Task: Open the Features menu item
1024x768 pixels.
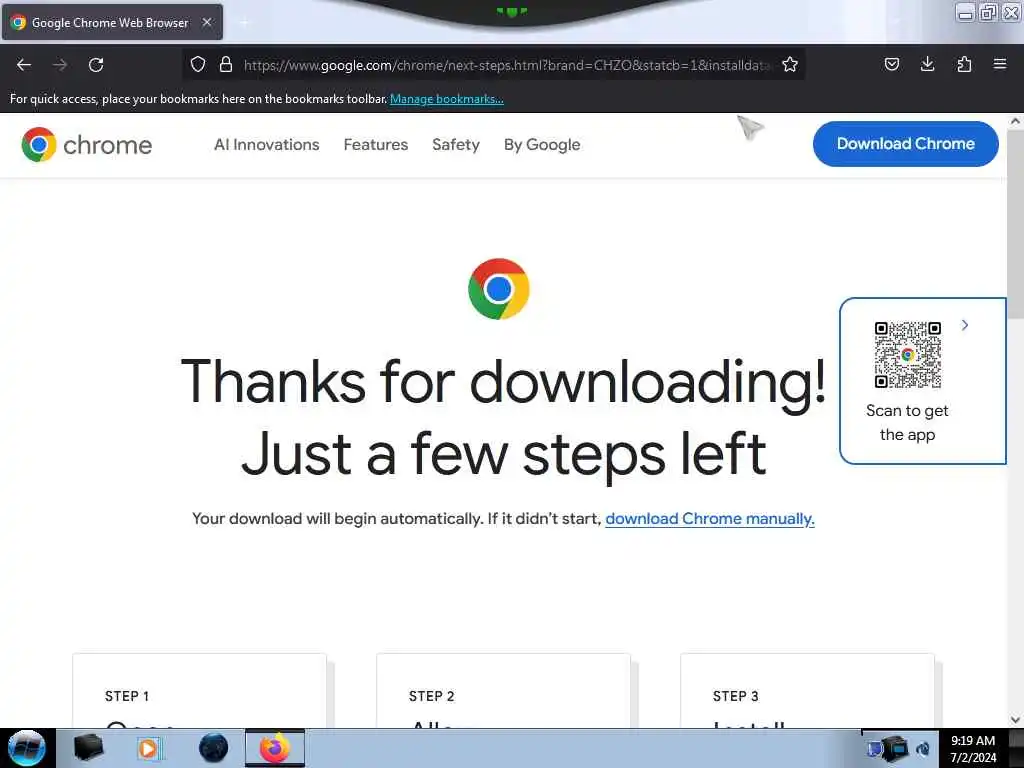Action: click(x=376, y=144)
